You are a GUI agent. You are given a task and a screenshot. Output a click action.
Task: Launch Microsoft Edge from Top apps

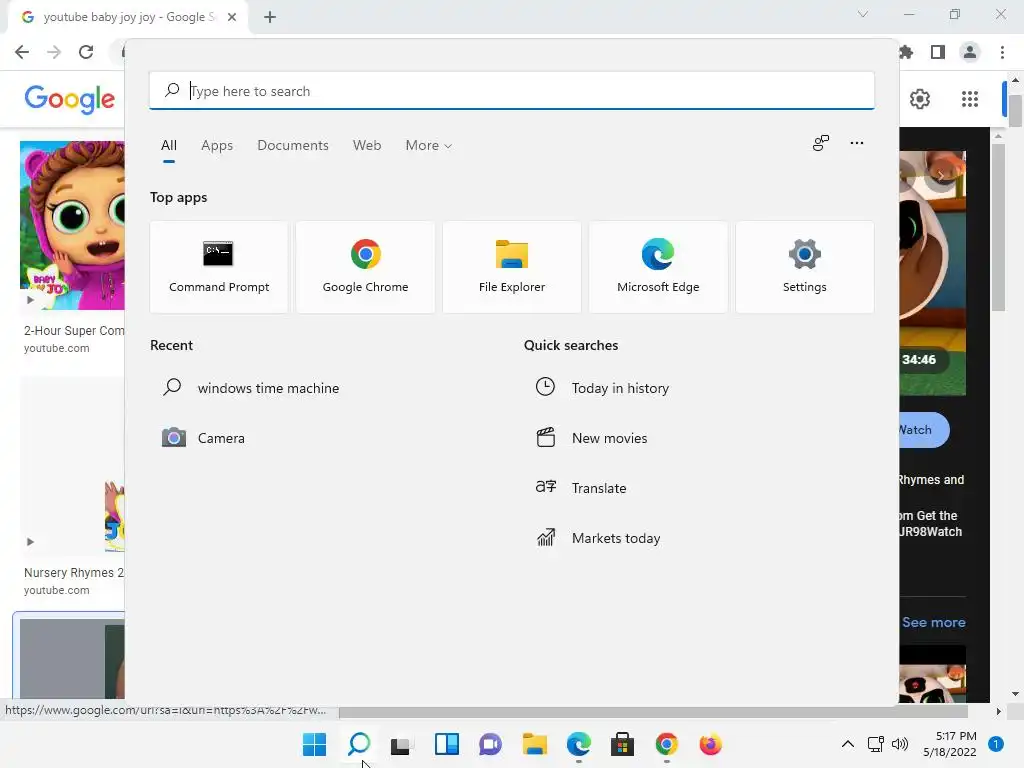point(658,266)
